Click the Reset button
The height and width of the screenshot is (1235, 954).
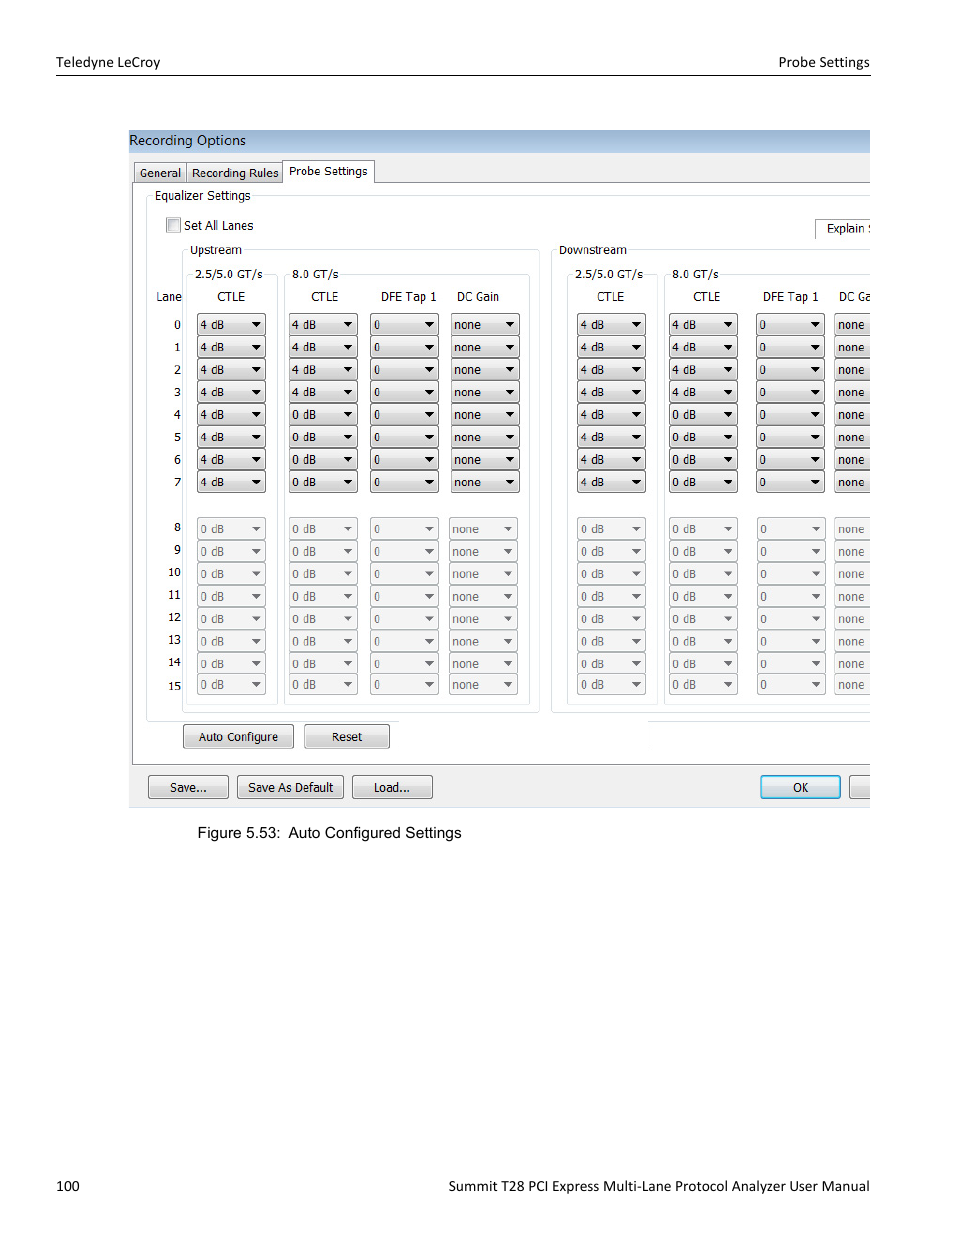point(347,737)
